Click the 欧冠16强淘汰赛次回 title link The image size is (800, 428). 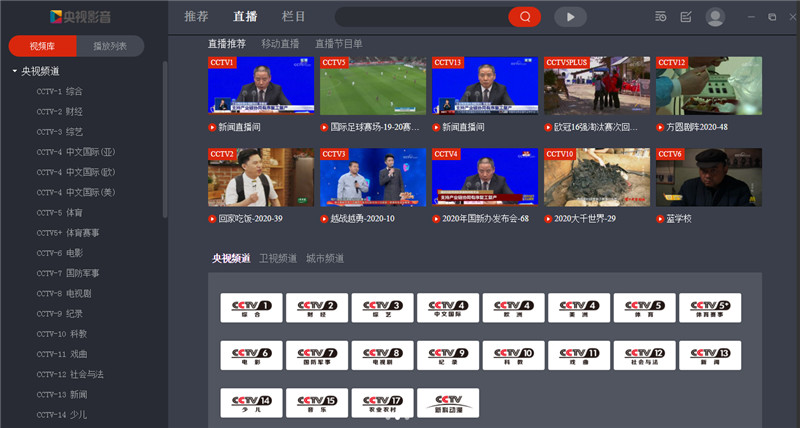[596, 127]
